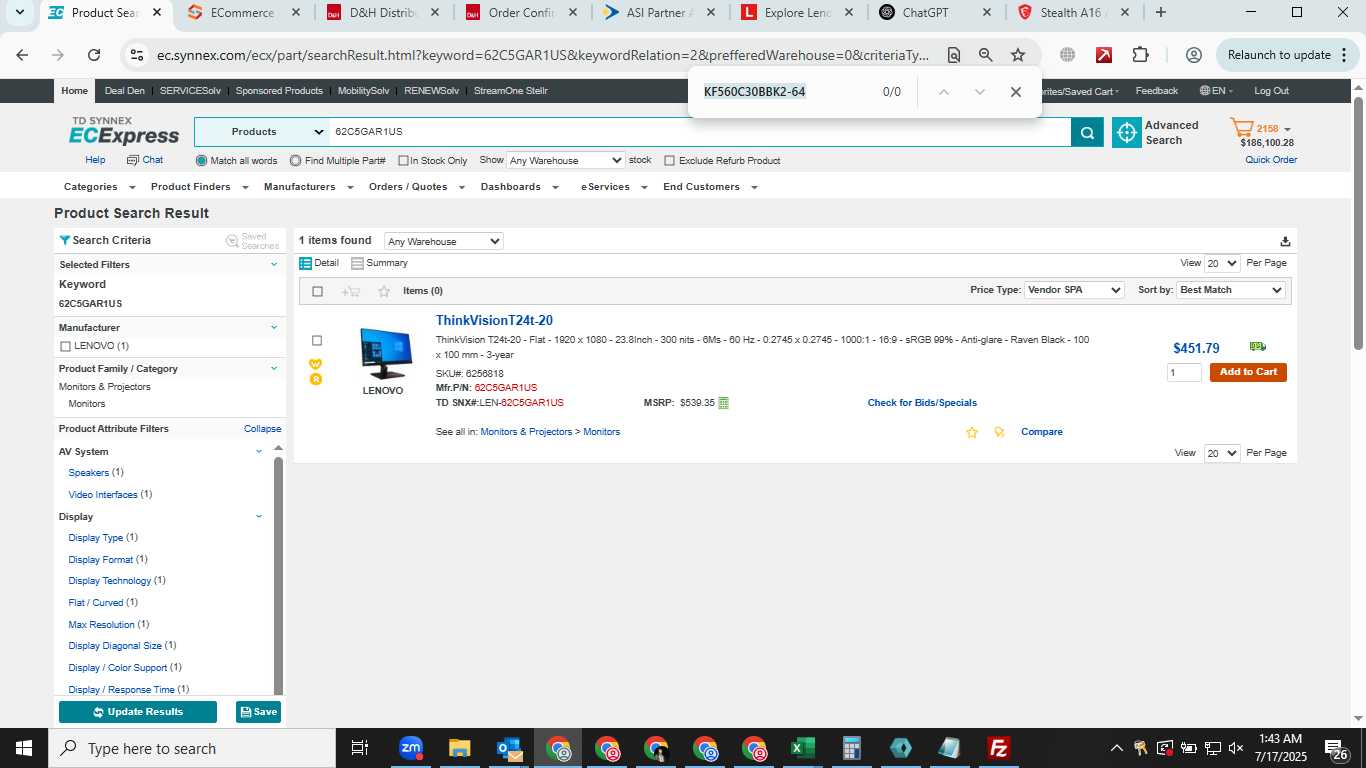
Task: Open Chat via speech bubble icon
Action: click(x=133, y=160)
